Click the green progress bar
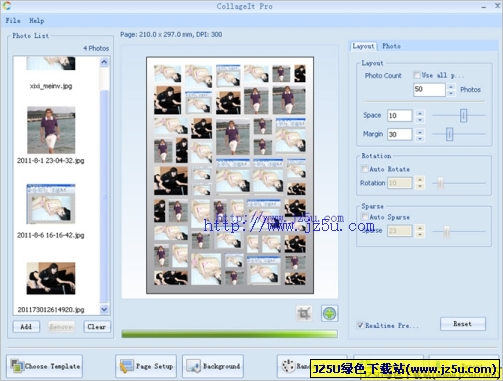The image size is (503, 381). pyautogui.click(x=229, y=334)
